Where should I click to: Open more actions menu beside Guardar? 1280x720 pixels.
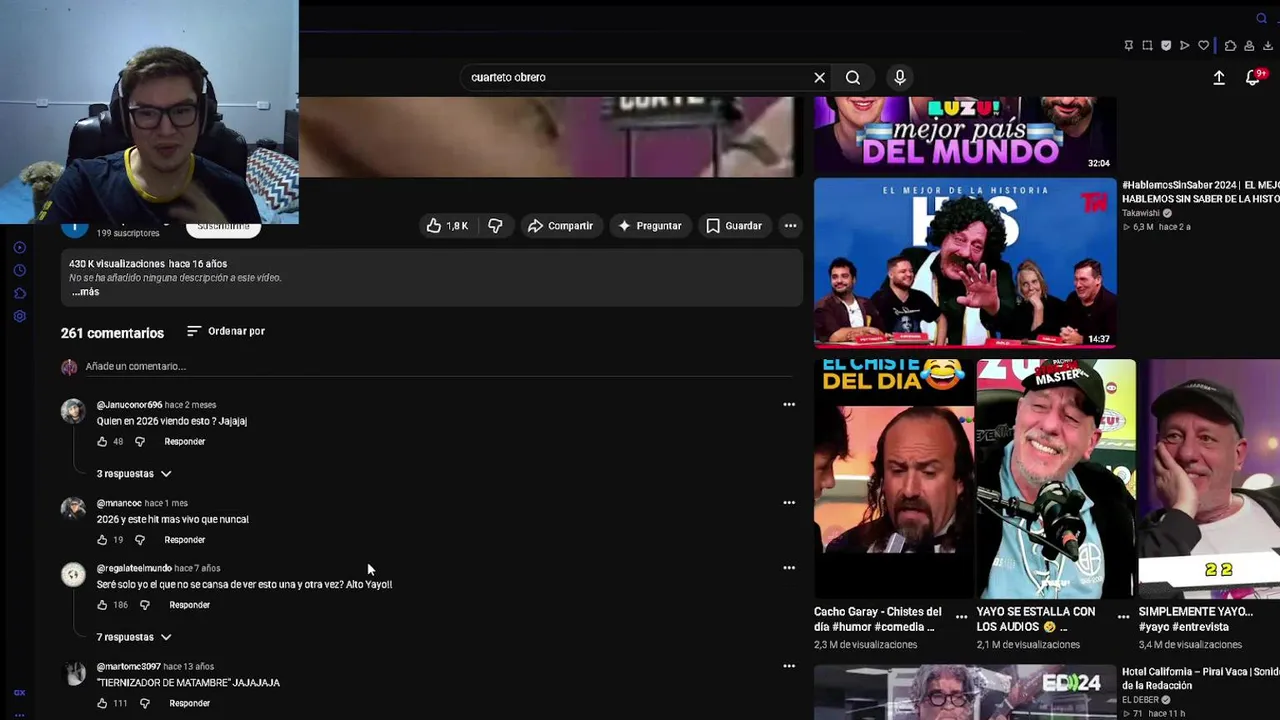click(x=790, y=226)
